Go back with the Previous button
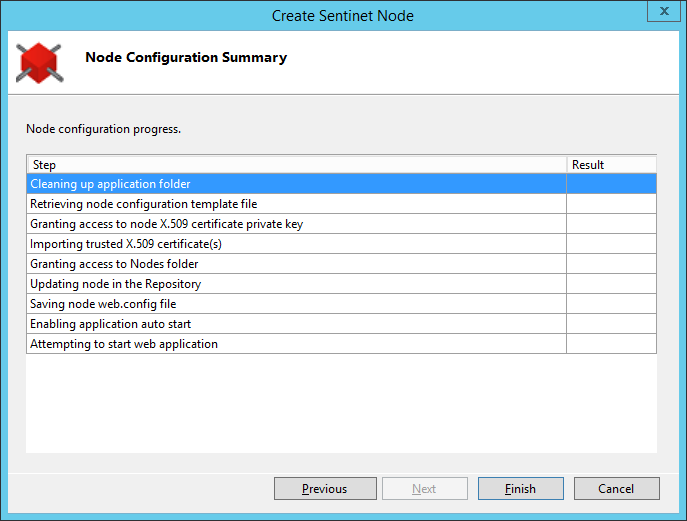Image resolution: width=687 pixels, height=521 pixels. click(x=325, y=489)
